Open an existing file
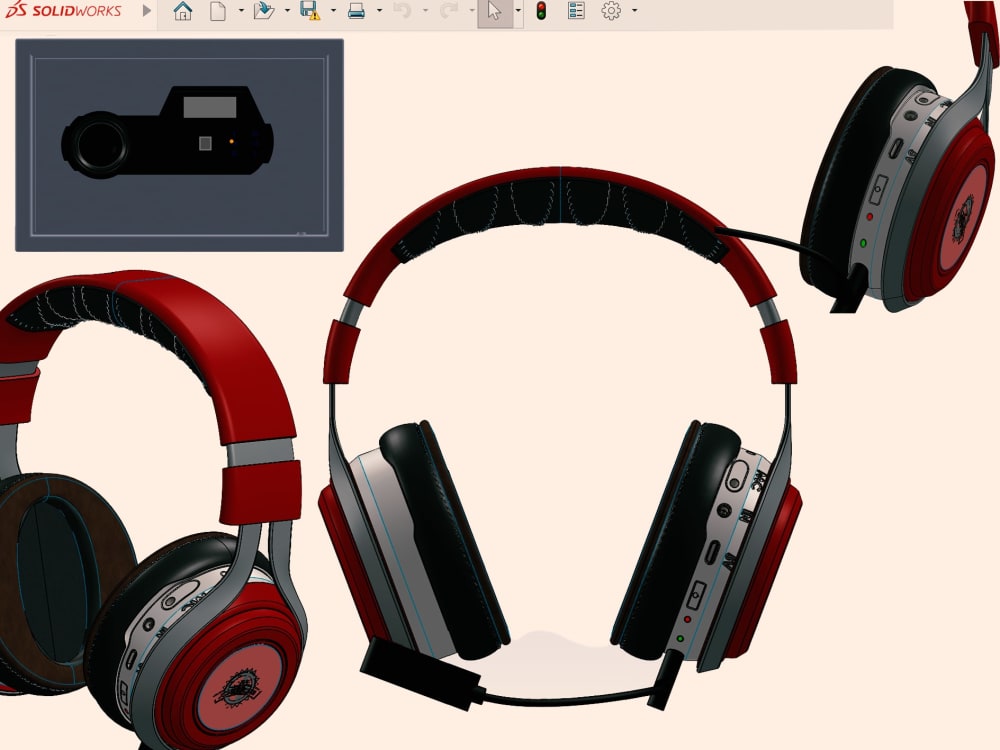The image size is (1000, 750). [263, 11]
